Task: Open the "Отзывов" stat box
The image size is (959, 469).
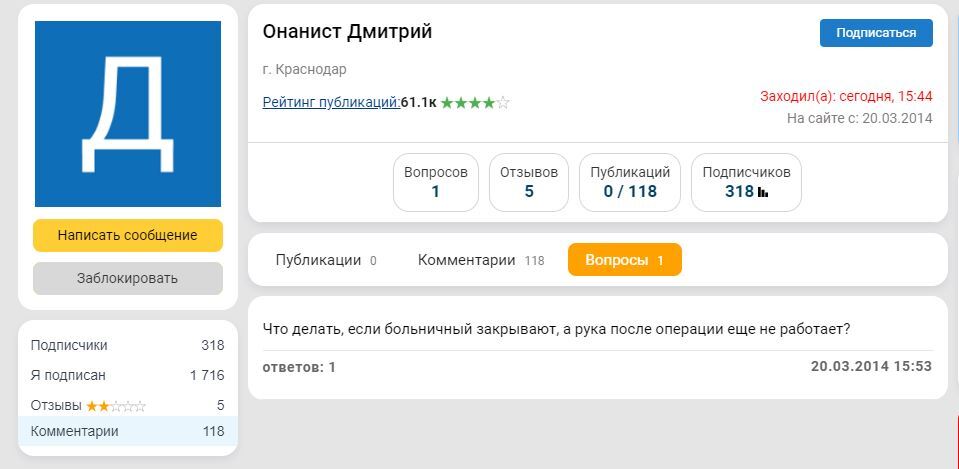Action: 529,182
